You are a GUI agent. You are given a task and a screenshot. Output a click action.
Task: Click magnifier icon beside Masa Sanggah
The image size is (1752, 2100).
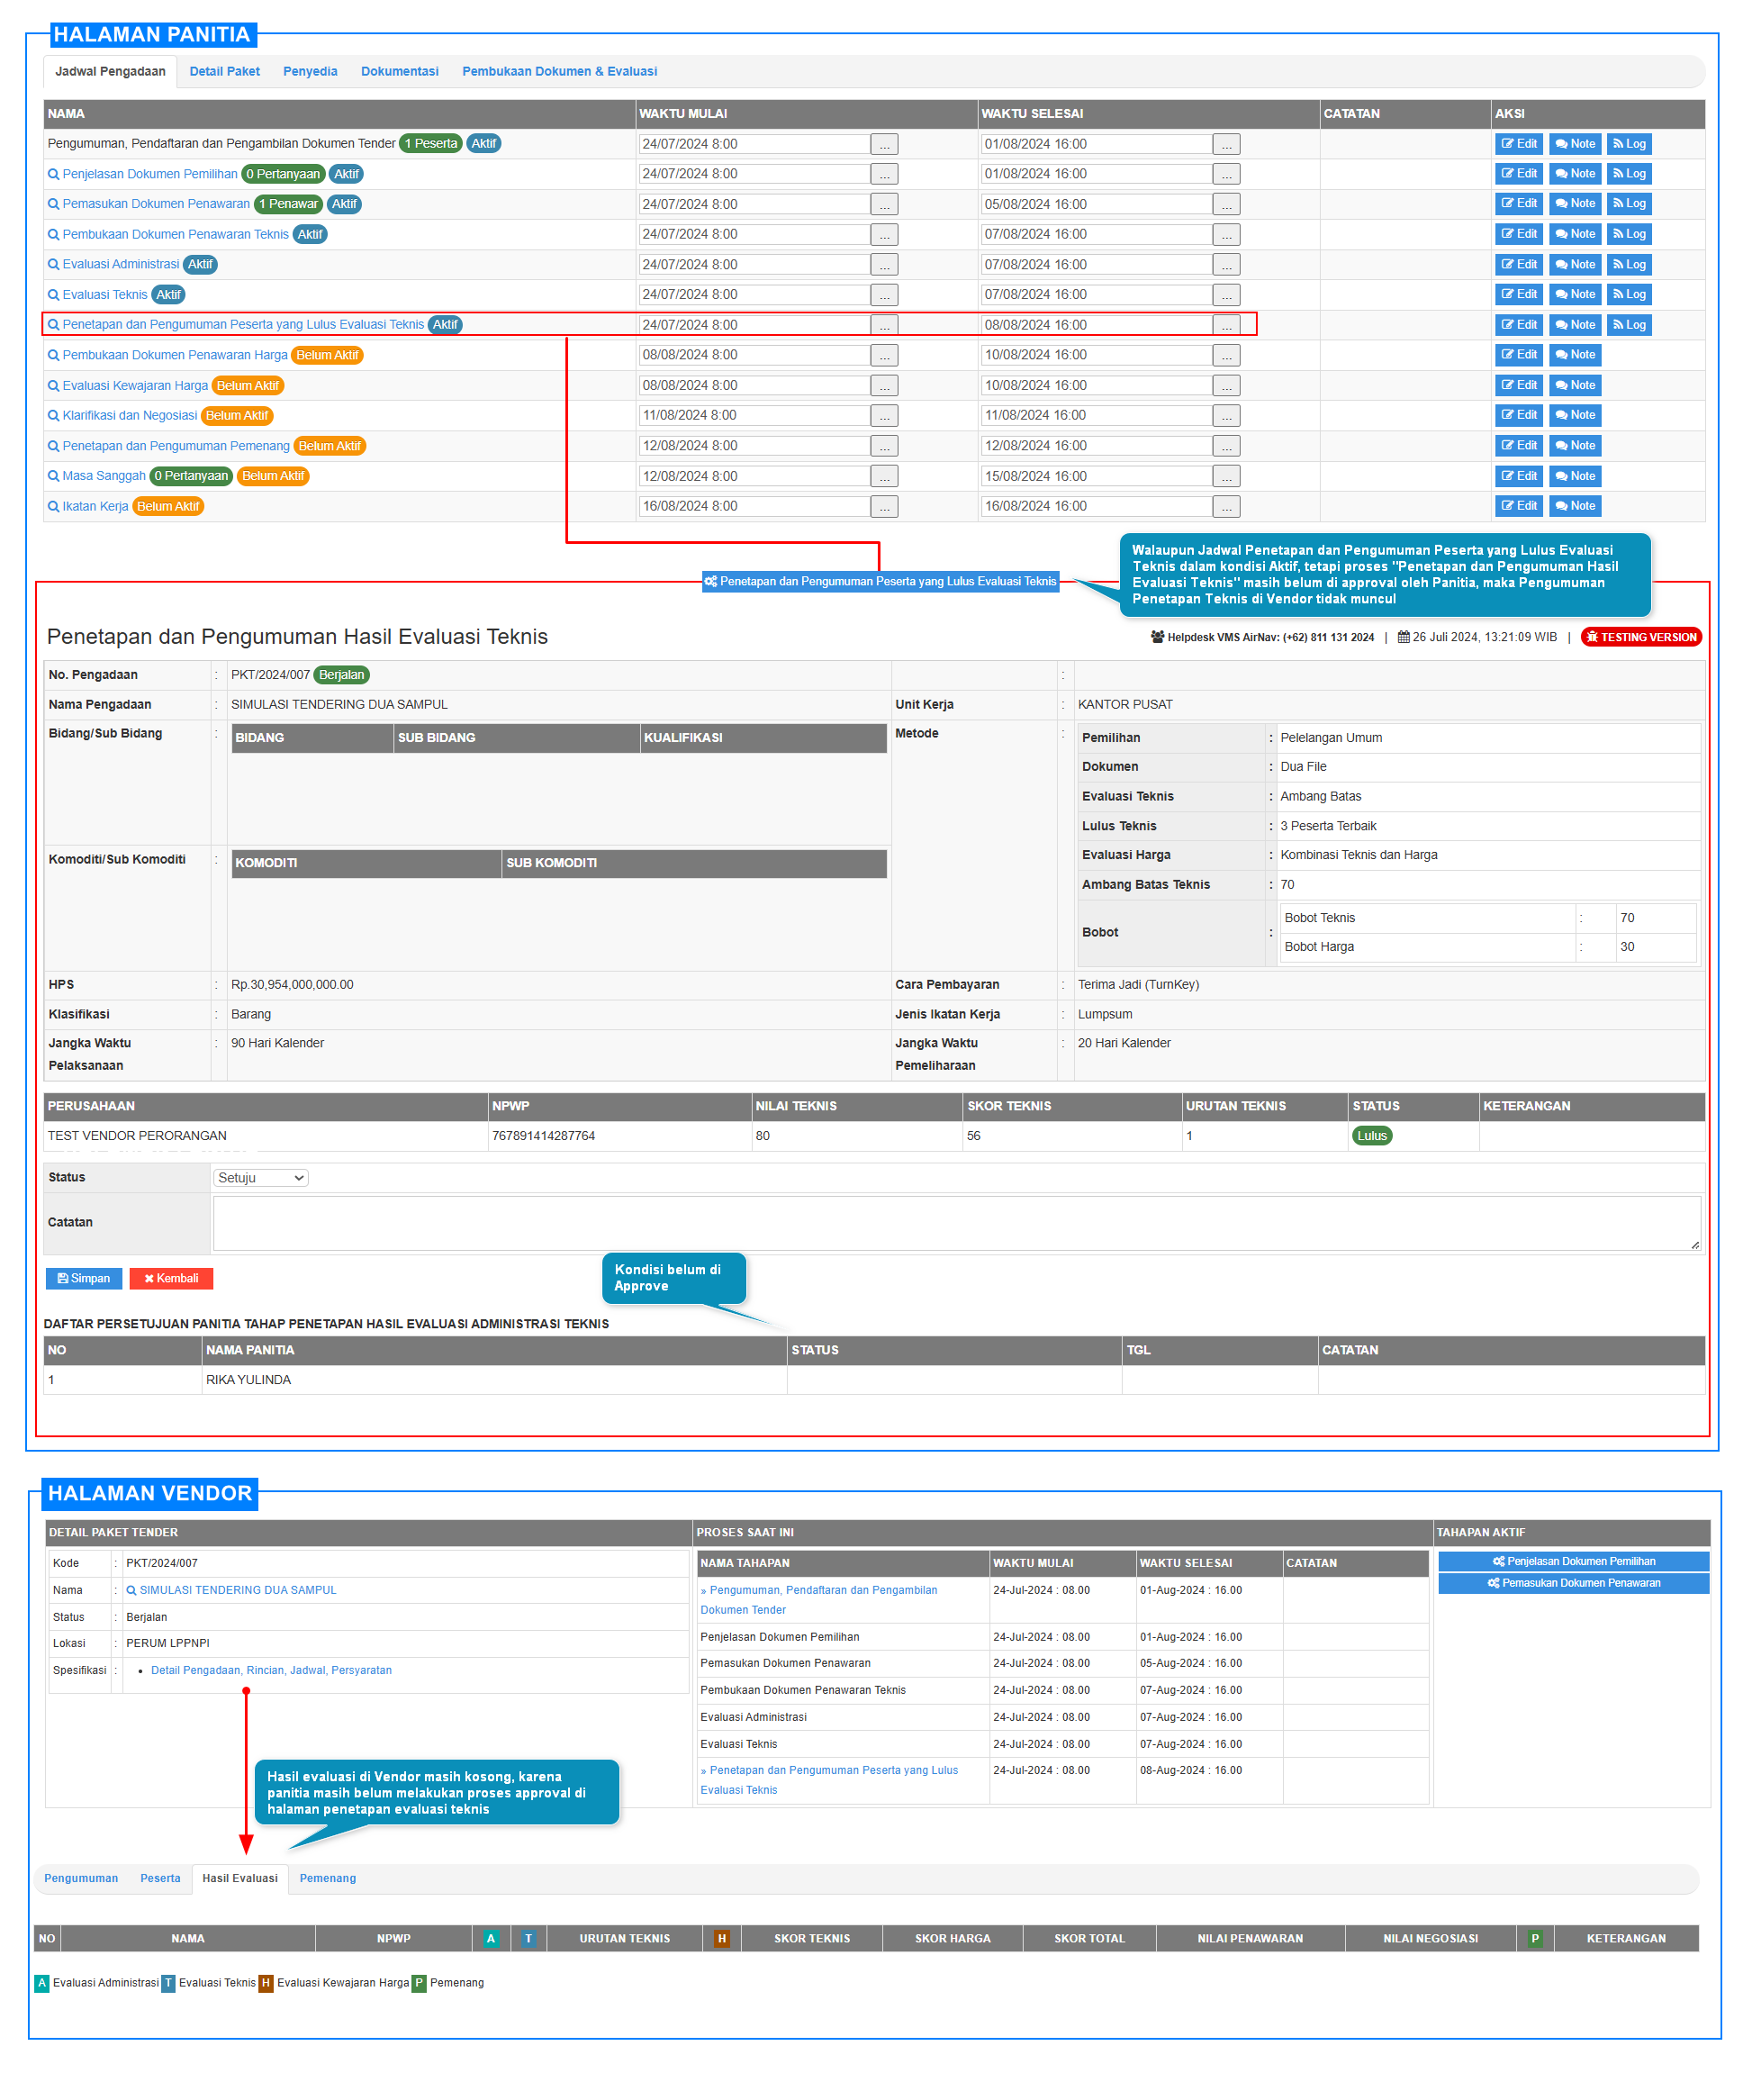(x=54, y=477)
